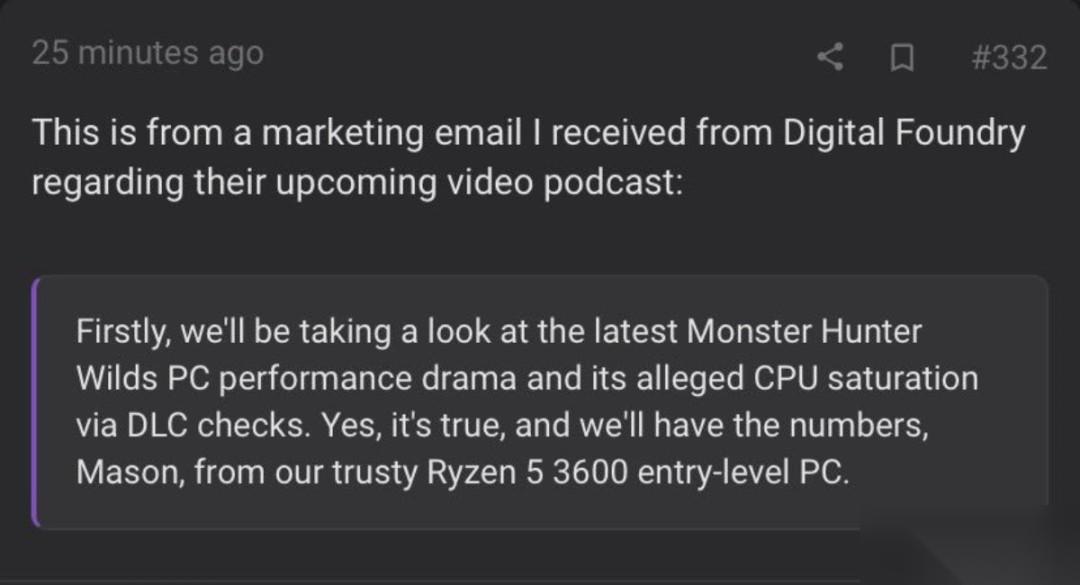The height and width of the screenshot is (585, 1080).
Task: Bookmark post #332
Action: [x=902, y=58]
